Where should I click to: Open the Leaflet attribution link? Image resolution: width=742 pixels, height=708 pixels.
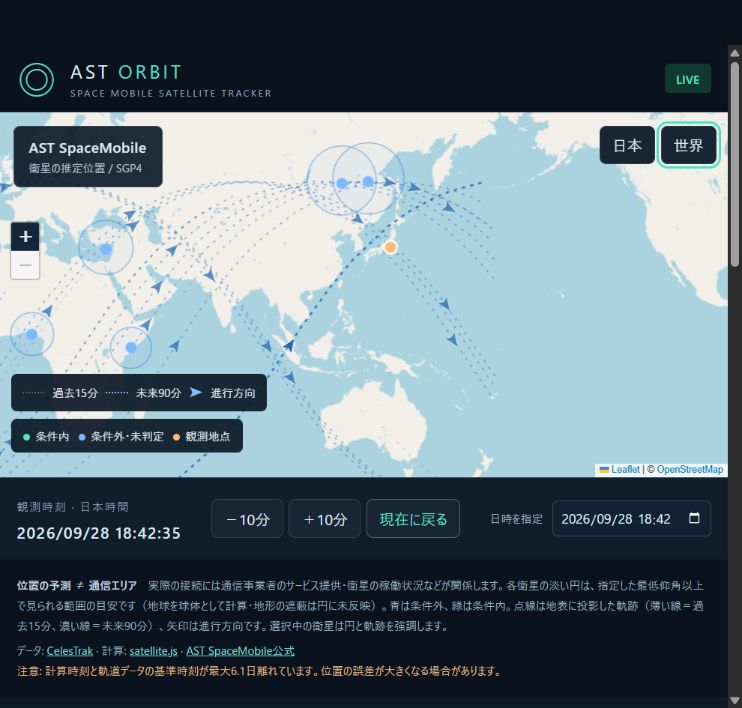point(625,469)
